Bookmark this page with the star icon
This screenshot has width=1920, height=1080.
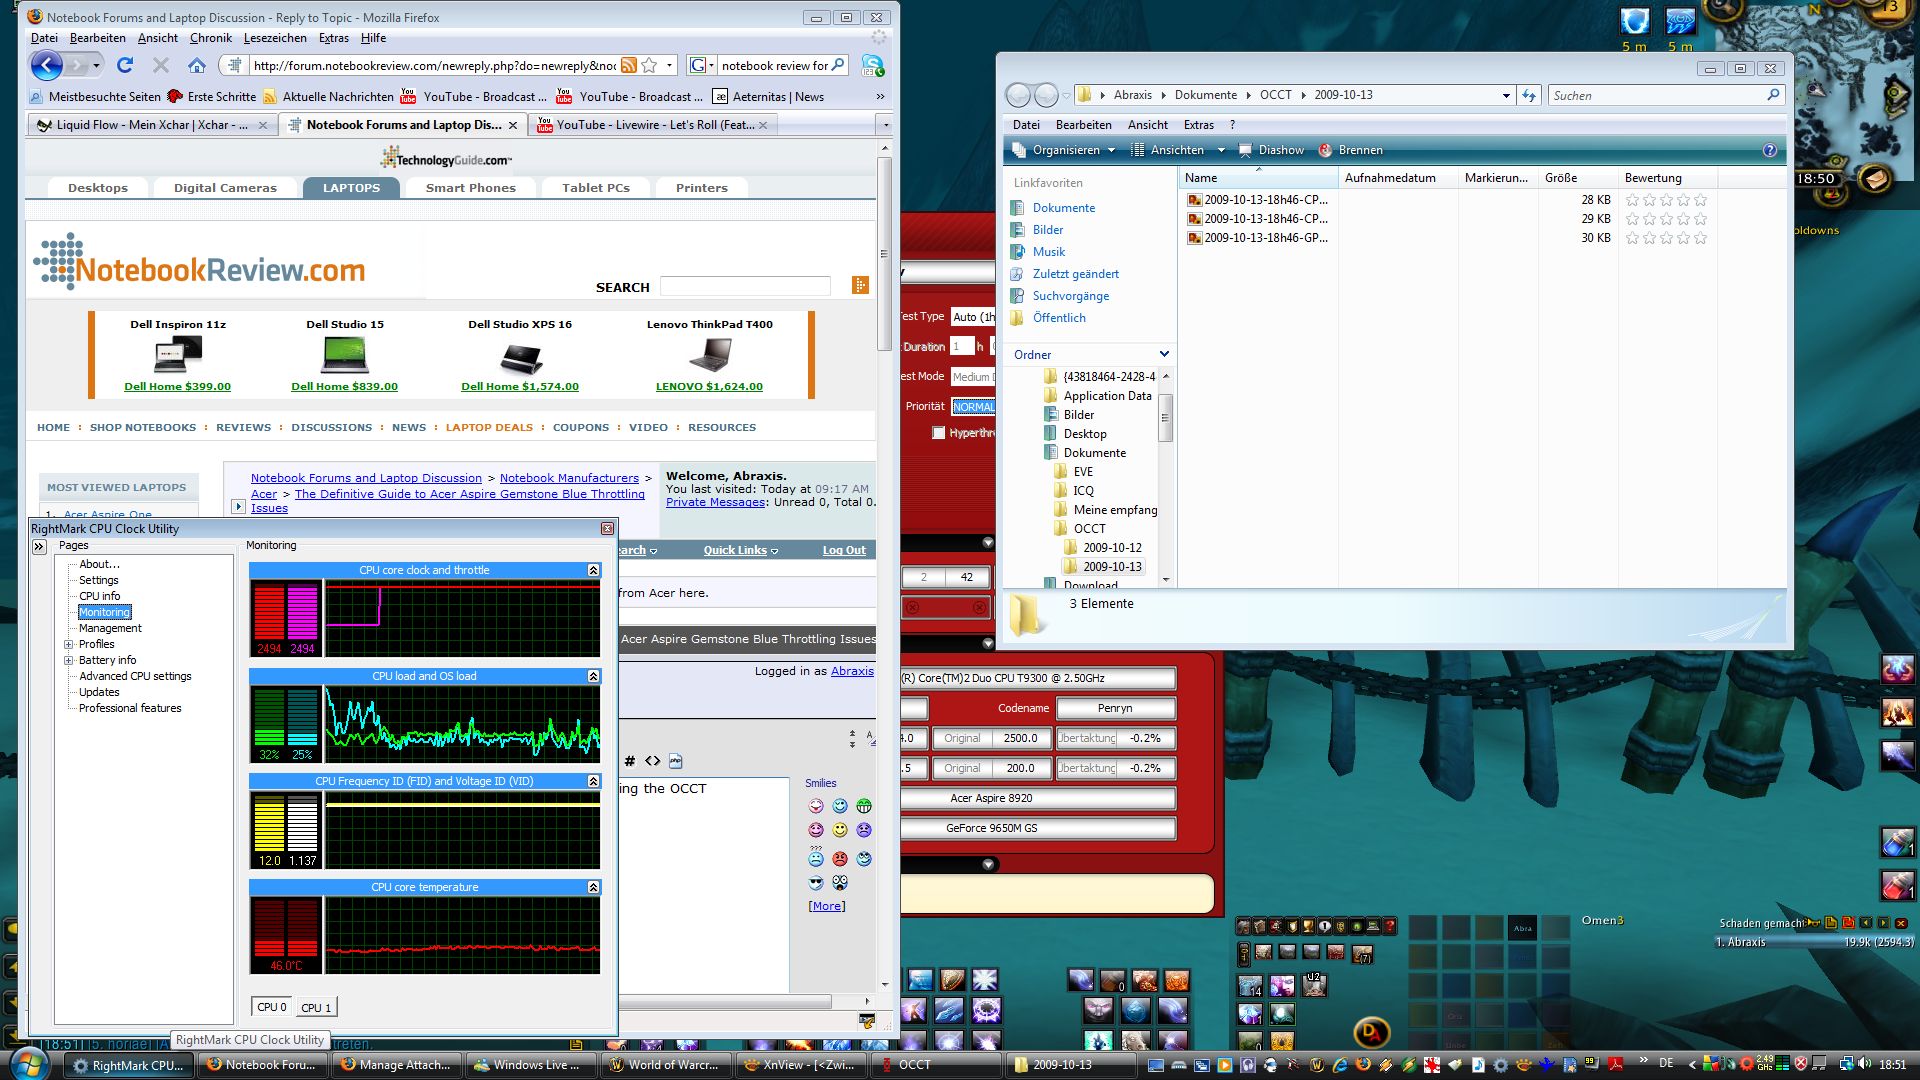[x=649, y=66]
